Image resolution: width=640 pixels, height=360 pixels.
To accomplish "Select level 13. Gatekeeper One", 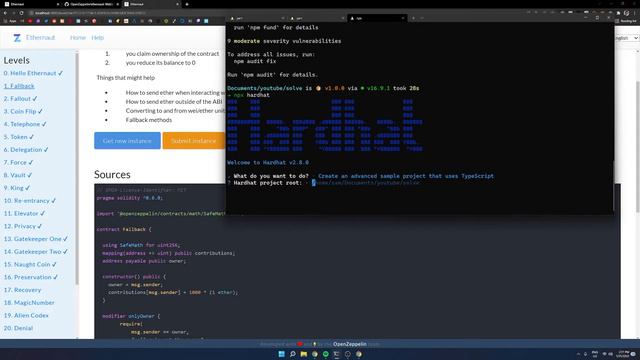I will pyautogui.click(x=36, y=239).
